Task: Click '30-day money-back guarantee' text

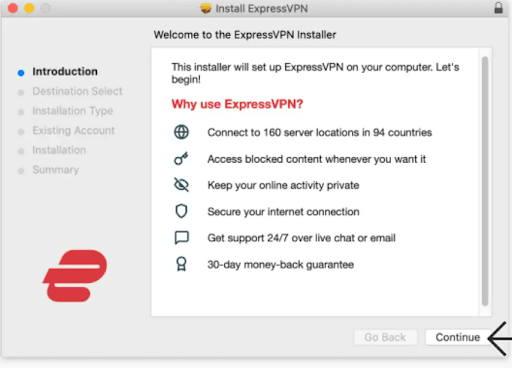Action: 281,265
